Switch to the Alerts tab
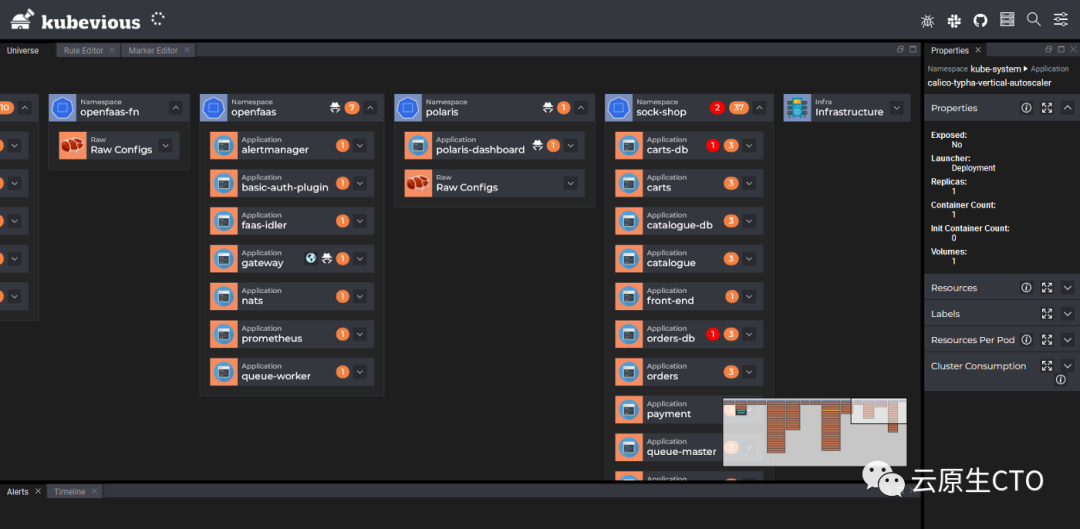The image size is (1080, 529). click(18, 492)
